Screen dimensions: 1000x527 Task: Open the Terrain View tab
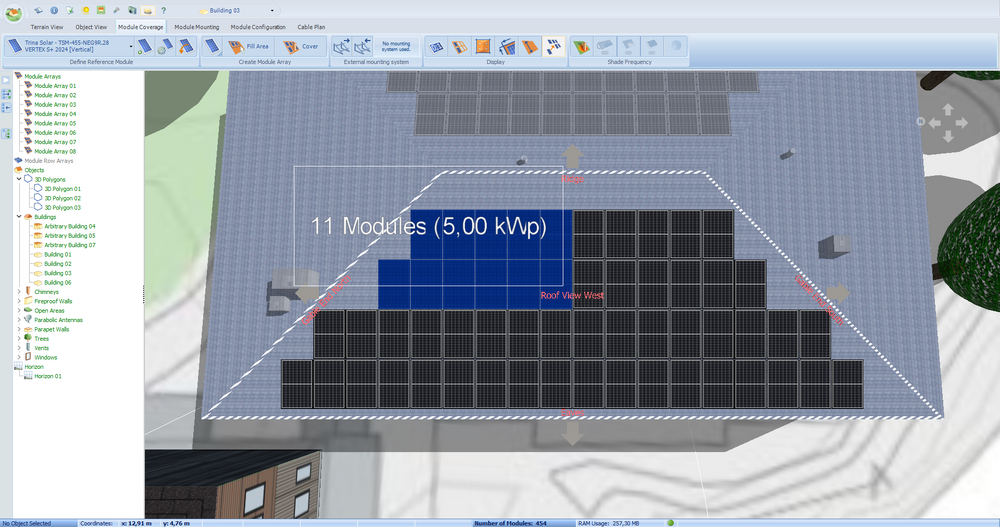coord(47,27)
